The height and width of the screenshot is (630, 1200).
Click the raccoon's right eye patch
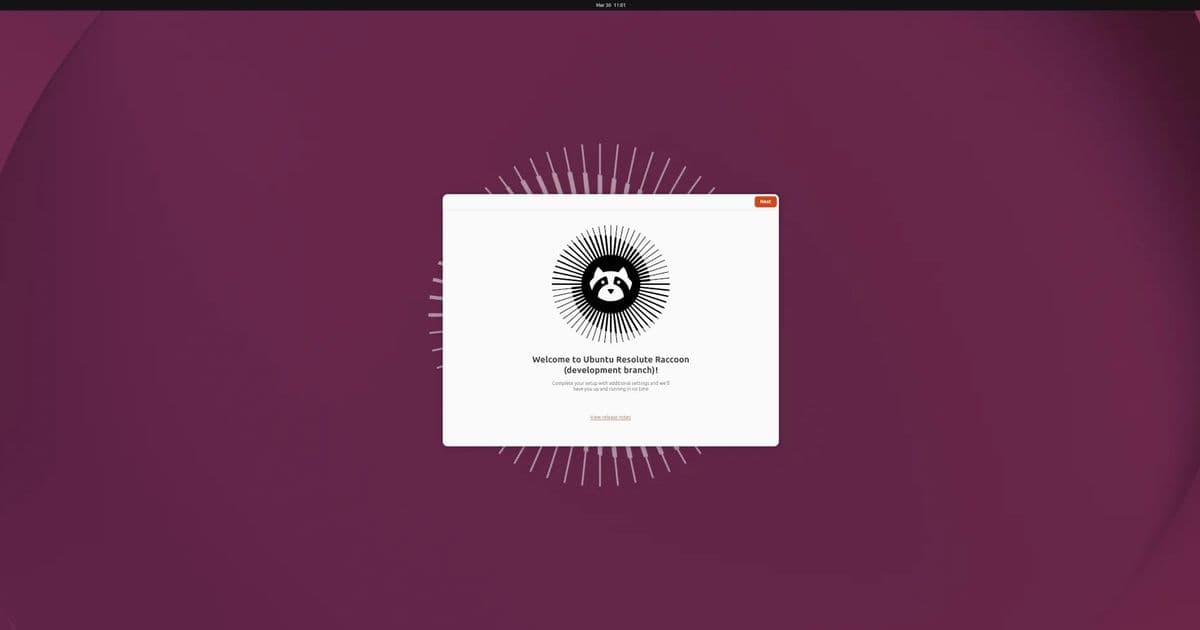(621, 280)
